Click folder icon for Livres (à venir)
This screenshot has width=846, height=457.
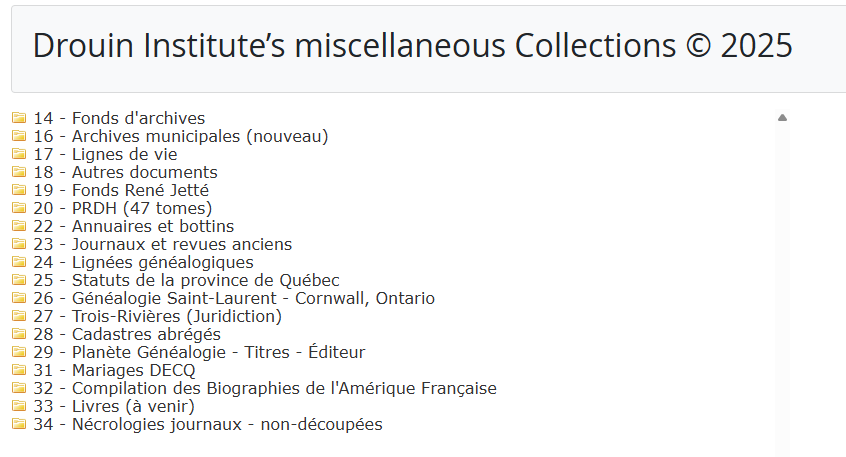19,406
